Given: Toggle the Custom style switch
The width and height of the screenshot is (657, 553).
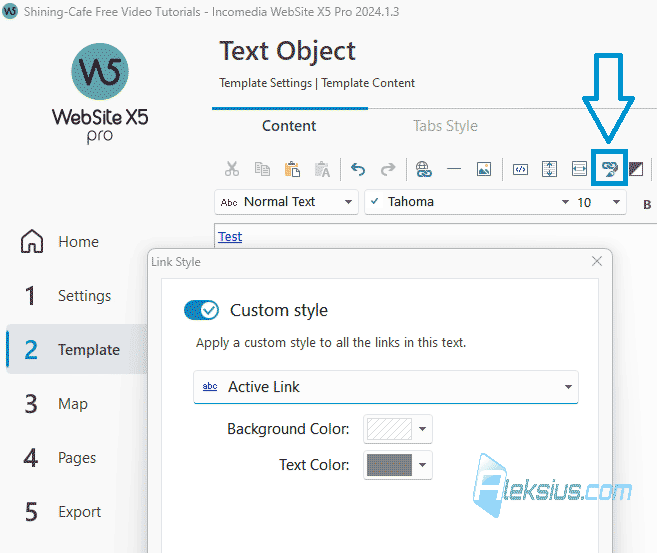Looking at the screenshot, I should (x=202, y=310).
